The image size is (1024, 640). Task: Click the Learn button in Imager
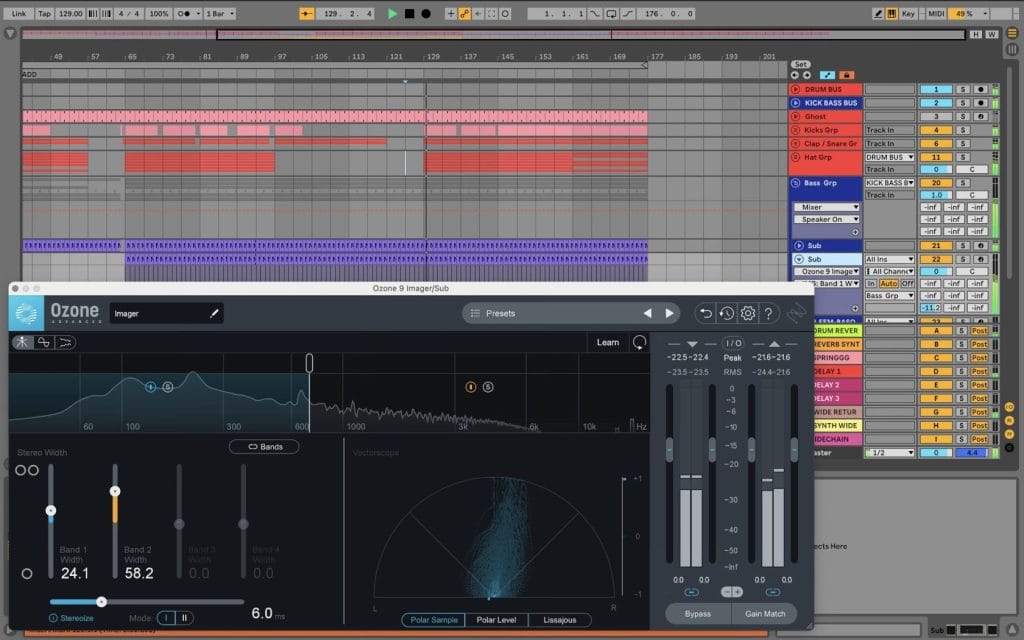coord(607,342)
